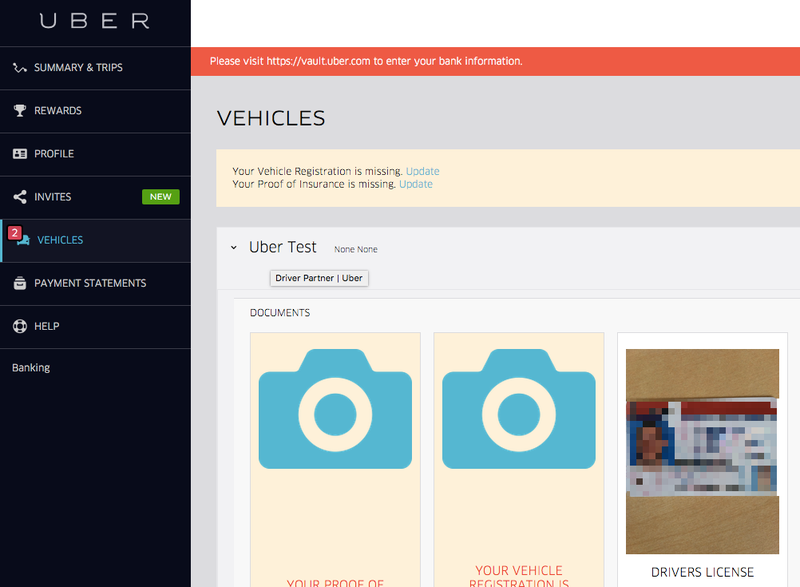
Task: Click "Your Vehicle Registration is" warning caption
Action: 519,577
